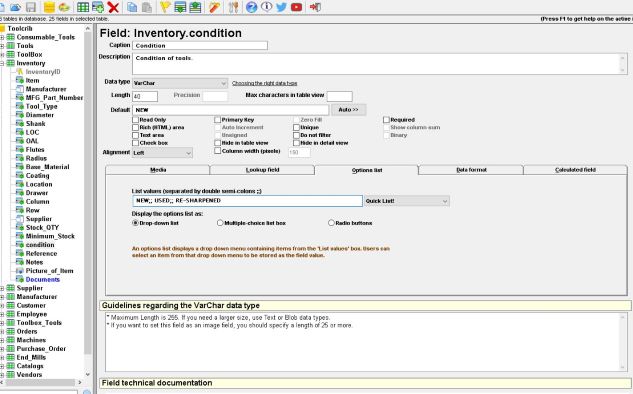Check the Text area option
Image resolution: width=633 pixels, height=394 pixels.
point(135,135)
